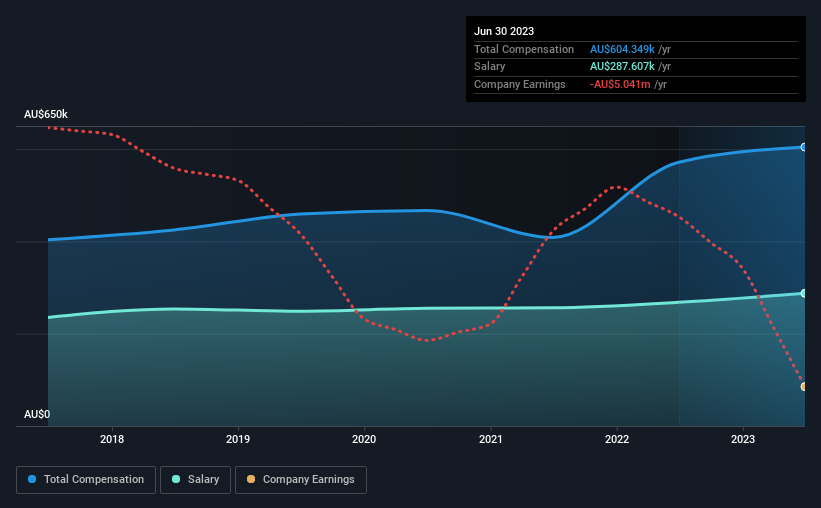The height and width of the screenshot is (508, 821).
Task: Click the blue Total Compensation legend dot
Action: pos(32,479)
